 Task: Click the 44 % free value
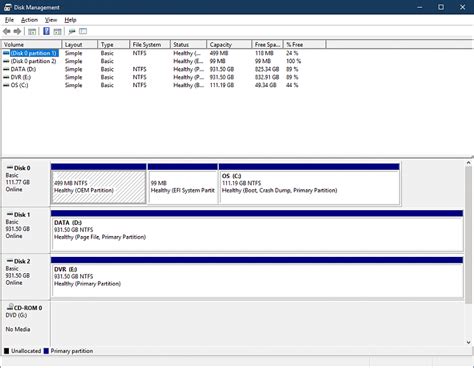(x=292, y=85)
